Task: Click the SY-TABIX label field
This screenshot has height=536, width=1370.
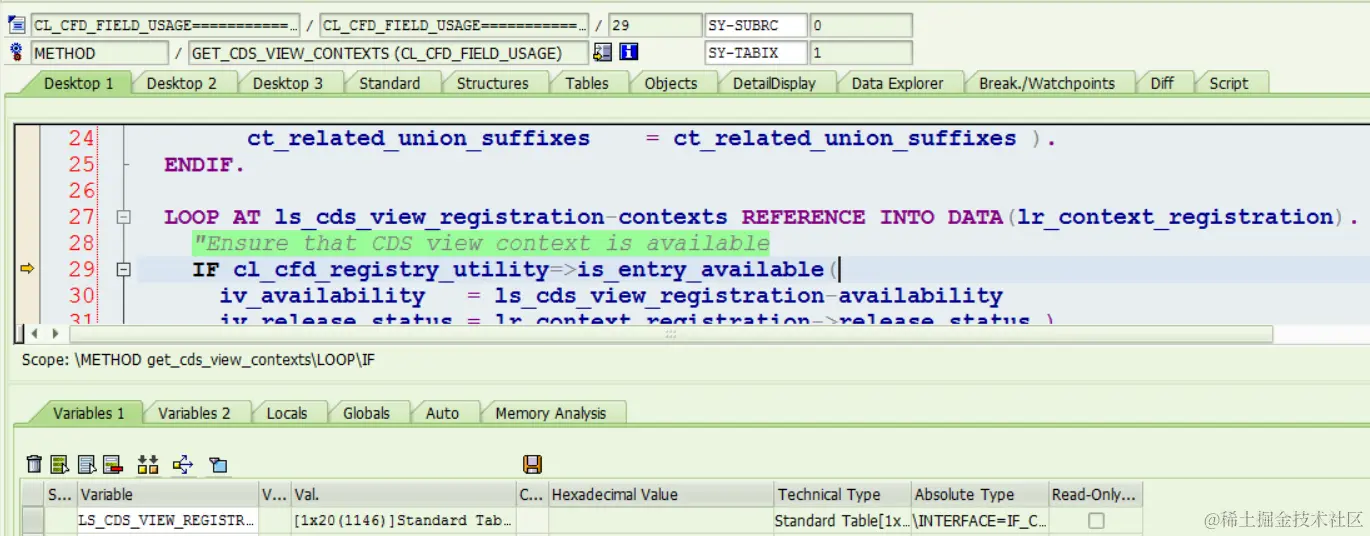Action: (755, 53)
